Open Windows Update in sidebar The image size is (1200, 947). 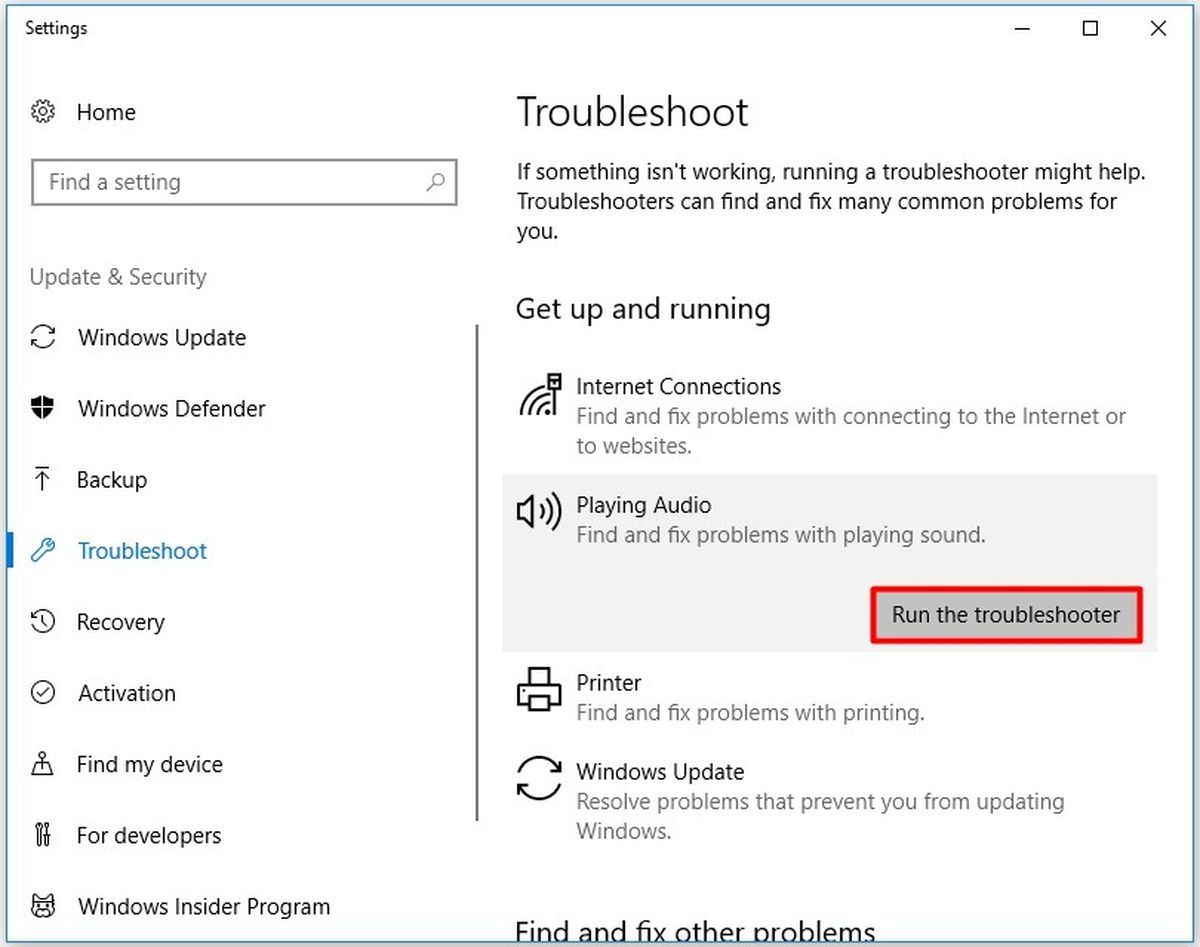(162, 337)
